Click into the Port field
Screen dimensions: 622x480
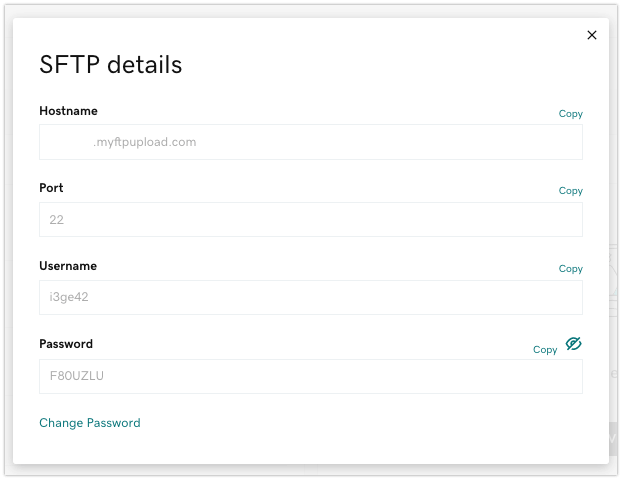pyautogui.click(x=310, y=220)
